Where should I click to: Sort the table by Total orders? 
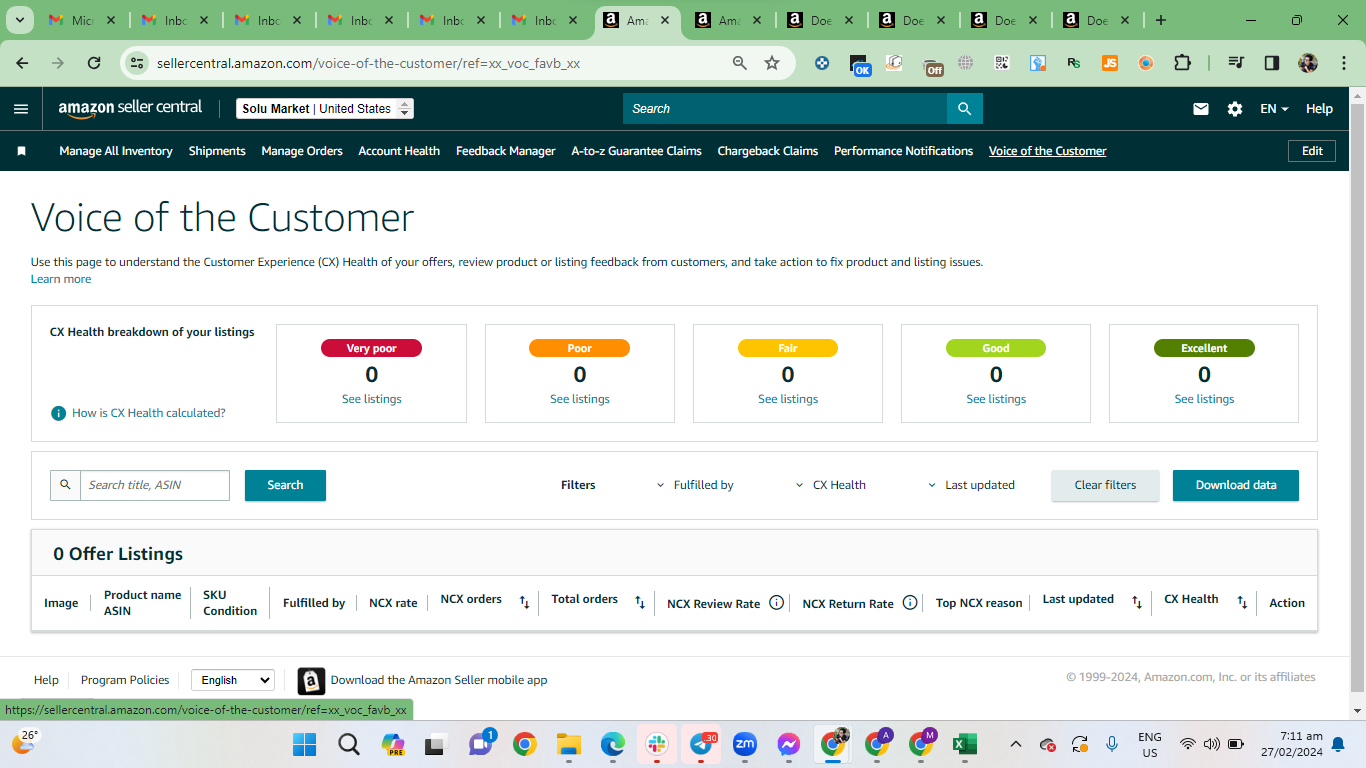[x=640, y=602]
